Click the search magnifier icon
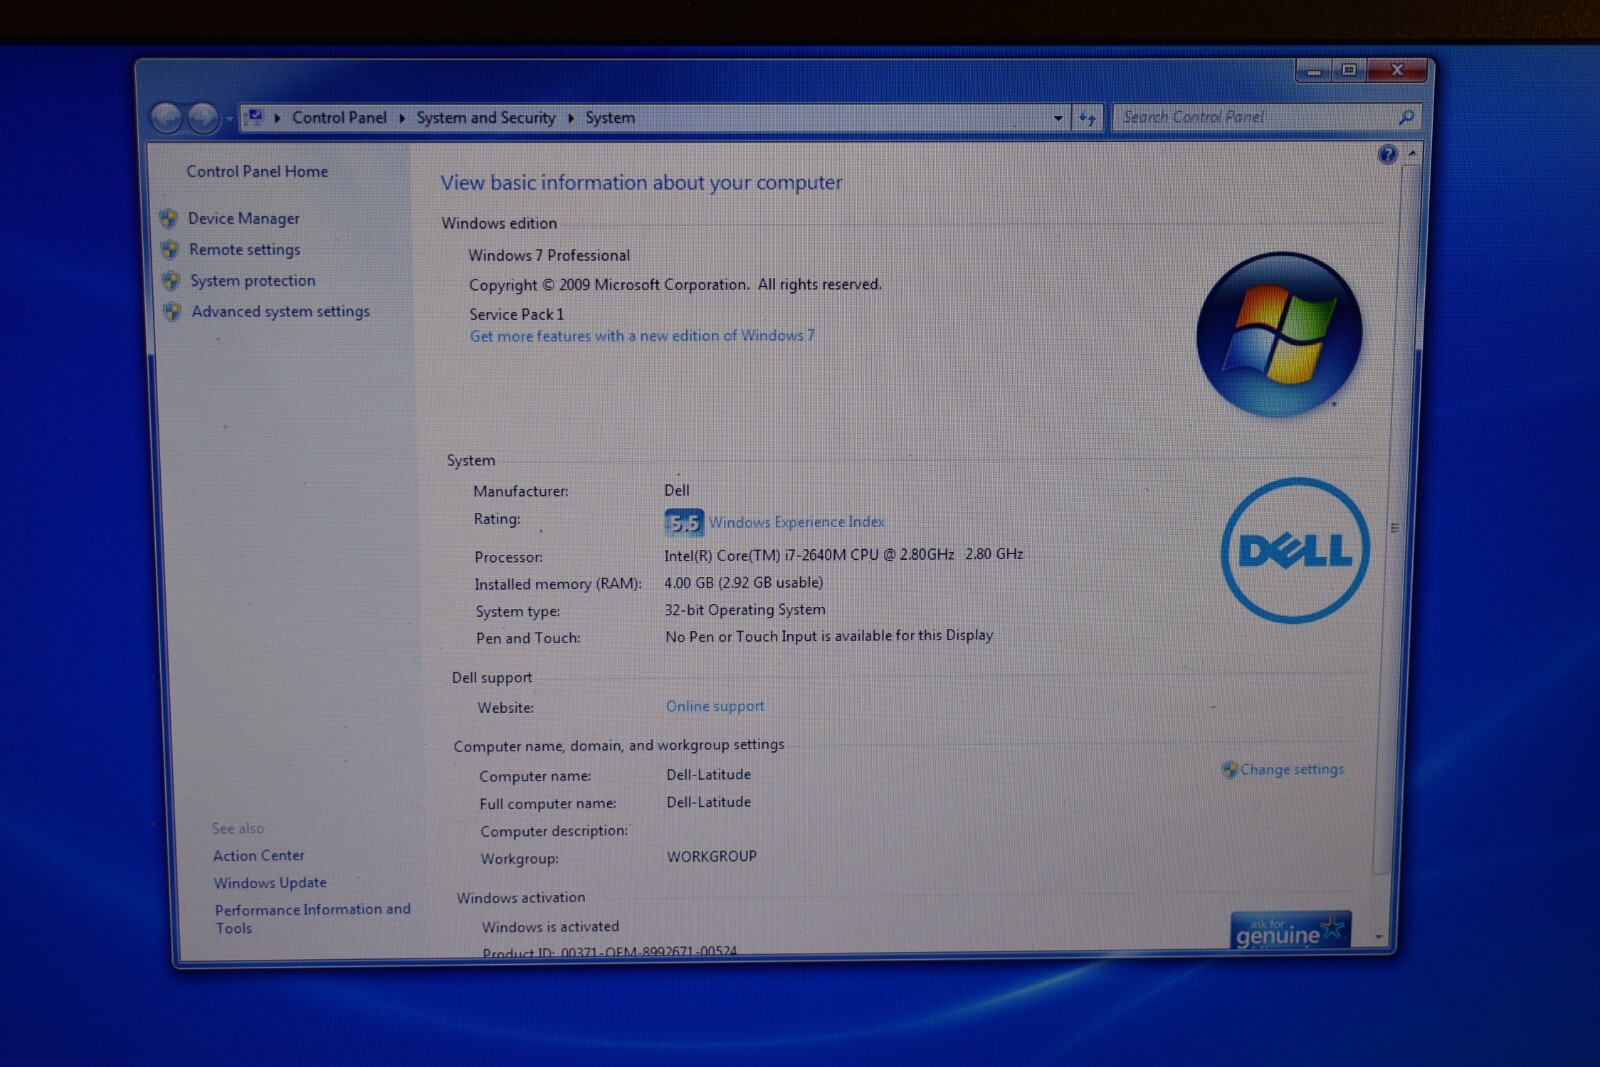Image resolution: width=1600 pixels, height=1067 pixels. [x=1406, y=117]
